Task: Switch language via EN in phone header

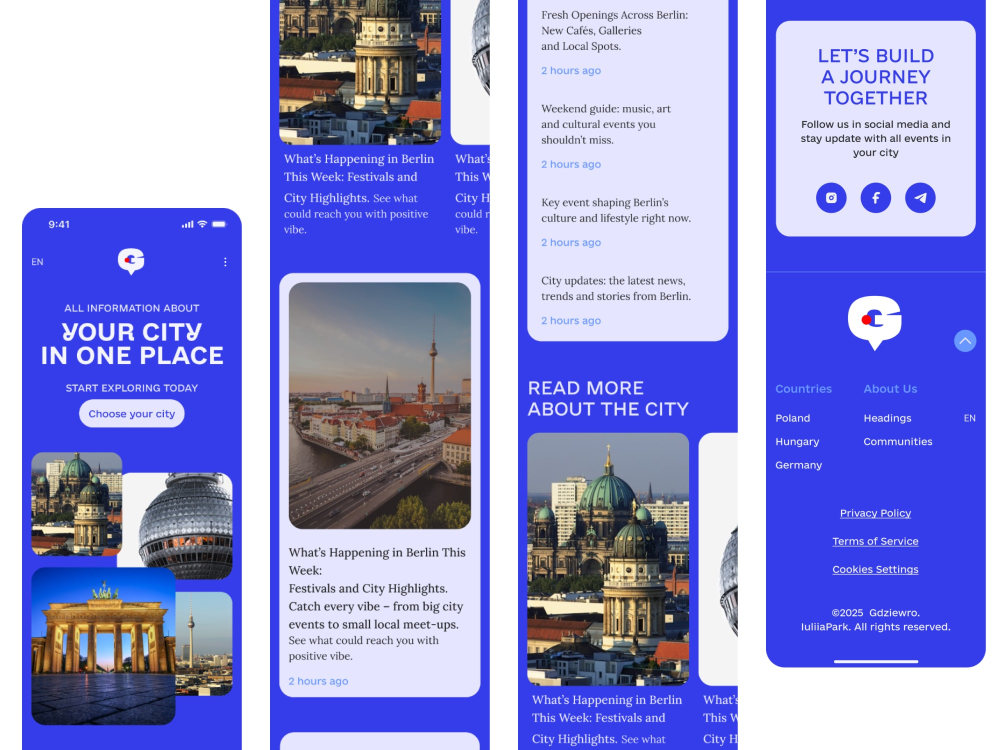Action: [38, 262]
